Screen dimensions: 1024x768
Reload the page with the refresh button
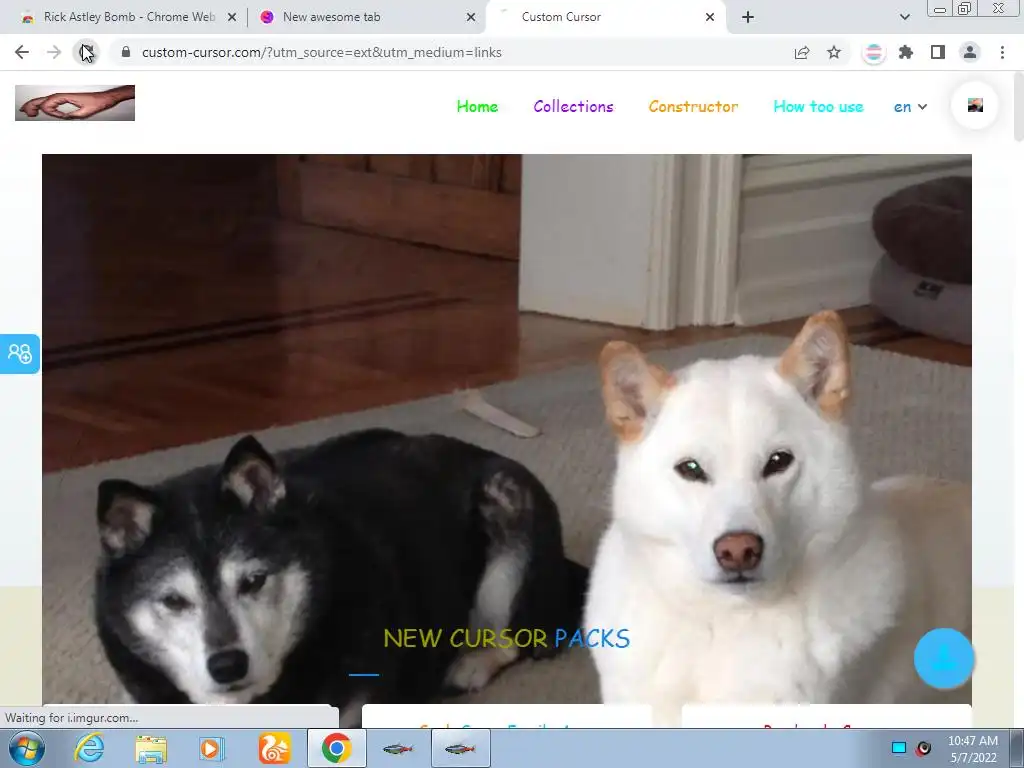coord(86,52)
